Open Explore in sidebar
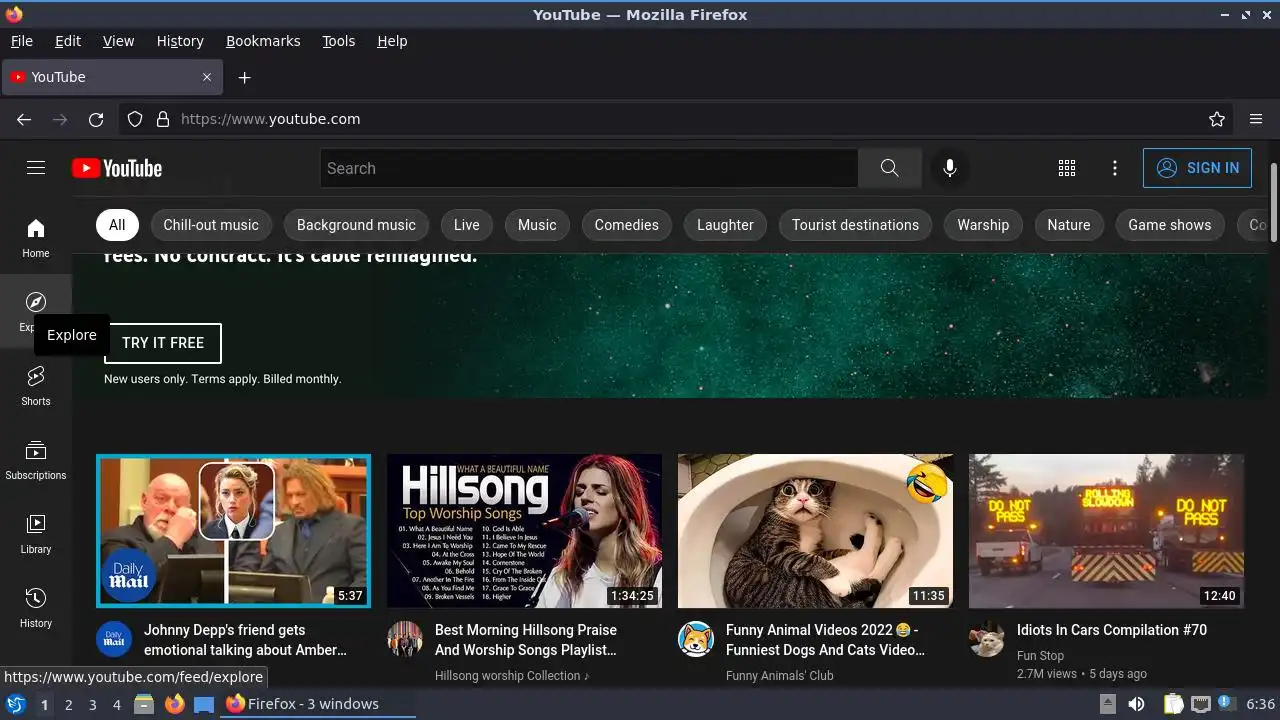This screenshot has width=1280, height=720. (x=36, y=312)
